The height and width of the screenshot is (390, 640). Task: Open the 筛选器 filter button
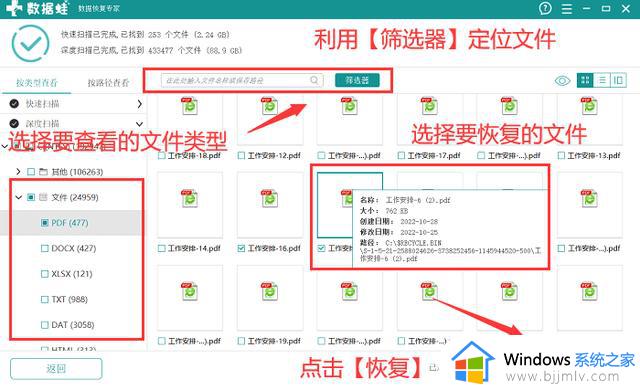pos(357,80)
